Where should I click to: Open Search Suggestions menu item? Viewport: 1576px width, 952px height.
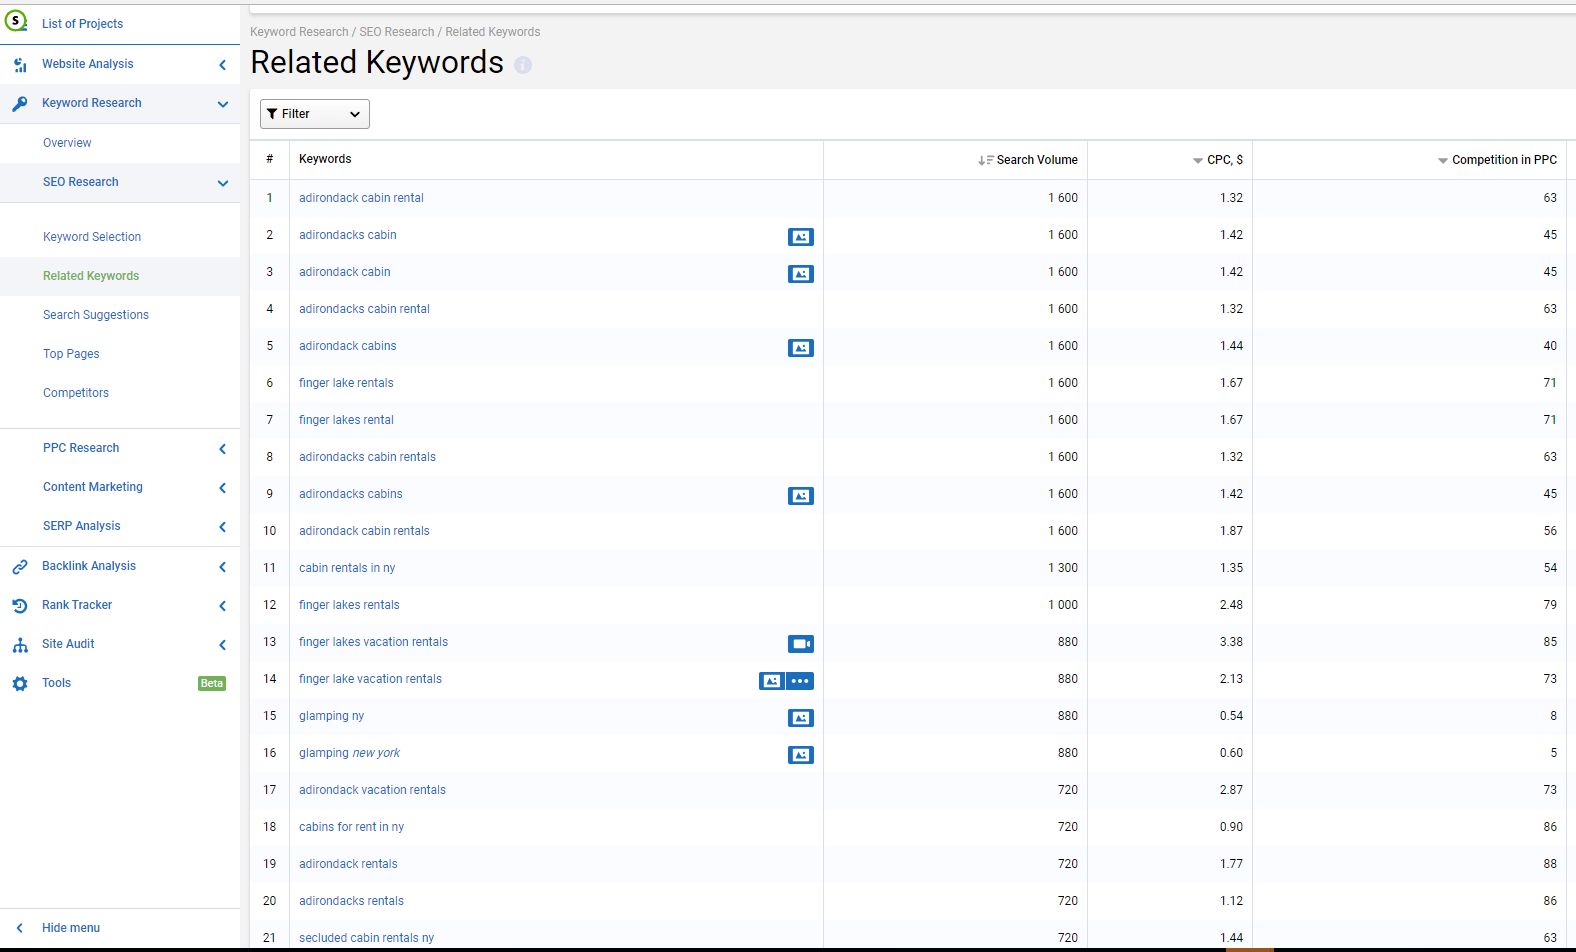click(96, 315)
